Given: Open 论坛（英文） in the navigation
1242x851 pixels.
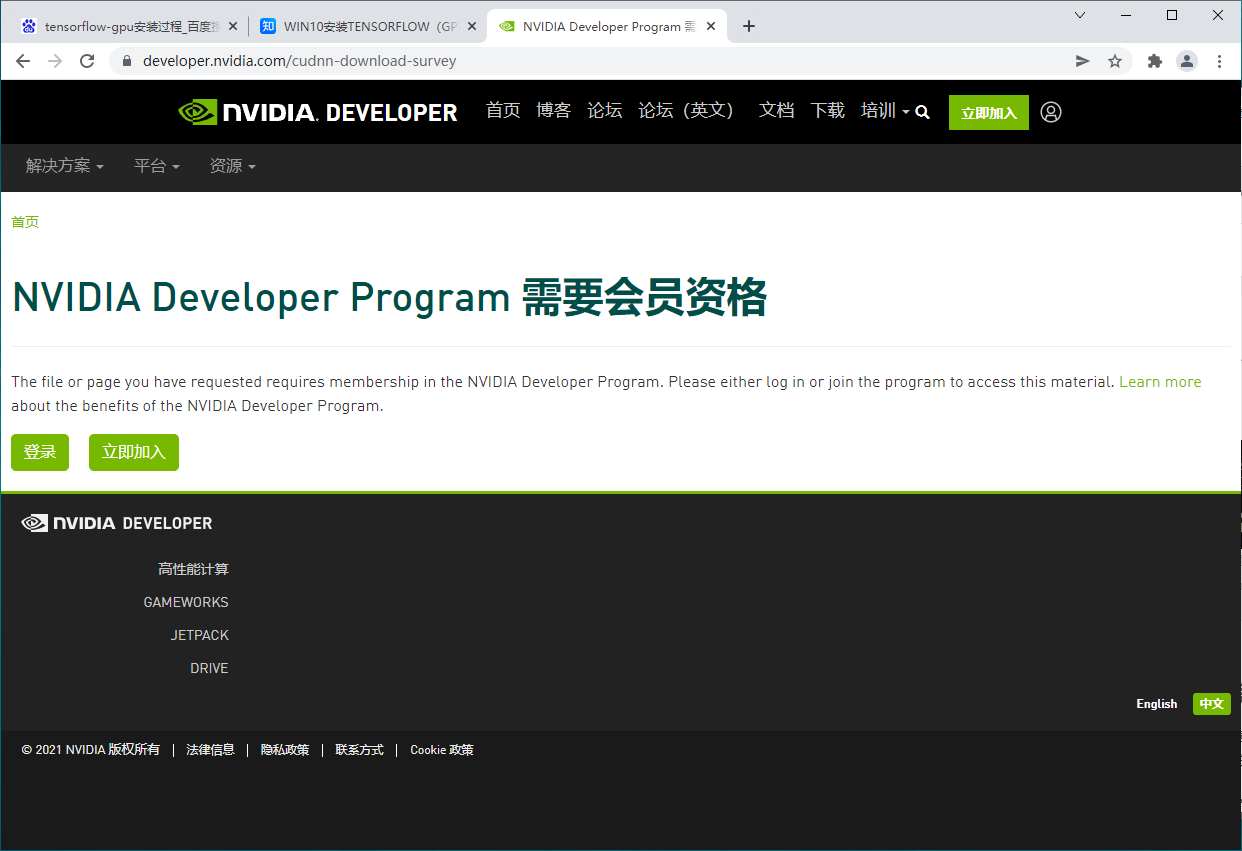Looking at the screenshot, I should [x=690, y=111].
